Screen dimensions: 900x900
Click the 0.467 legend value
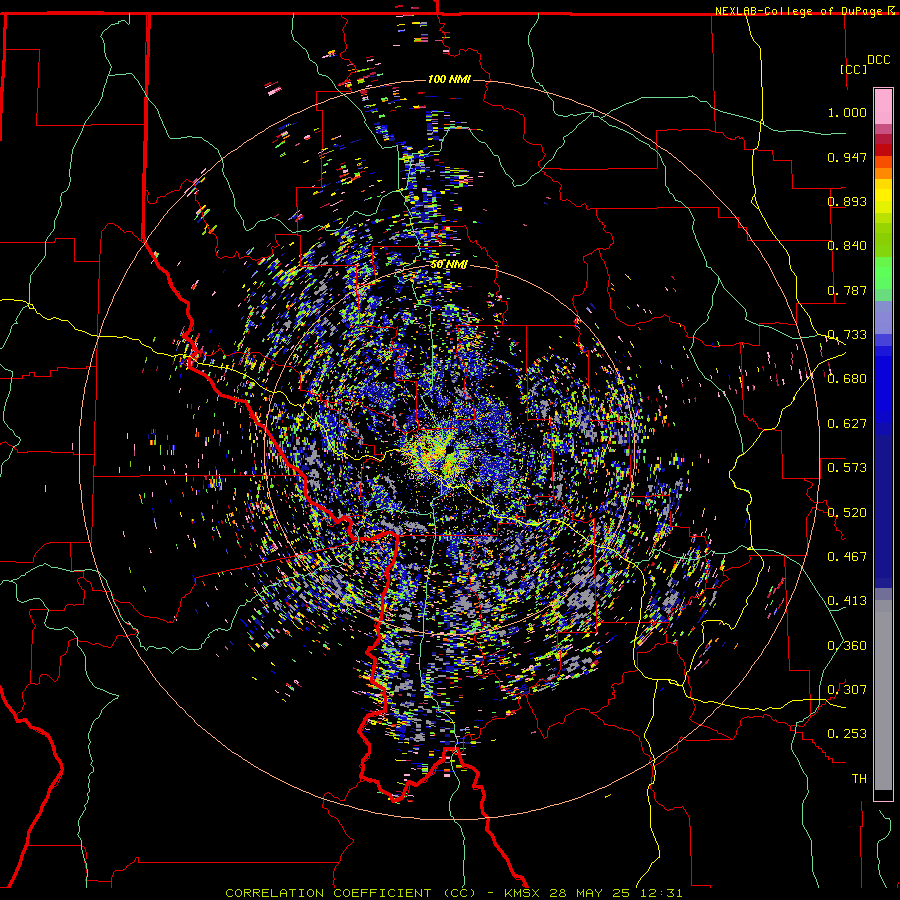click(x=847, y=557)
